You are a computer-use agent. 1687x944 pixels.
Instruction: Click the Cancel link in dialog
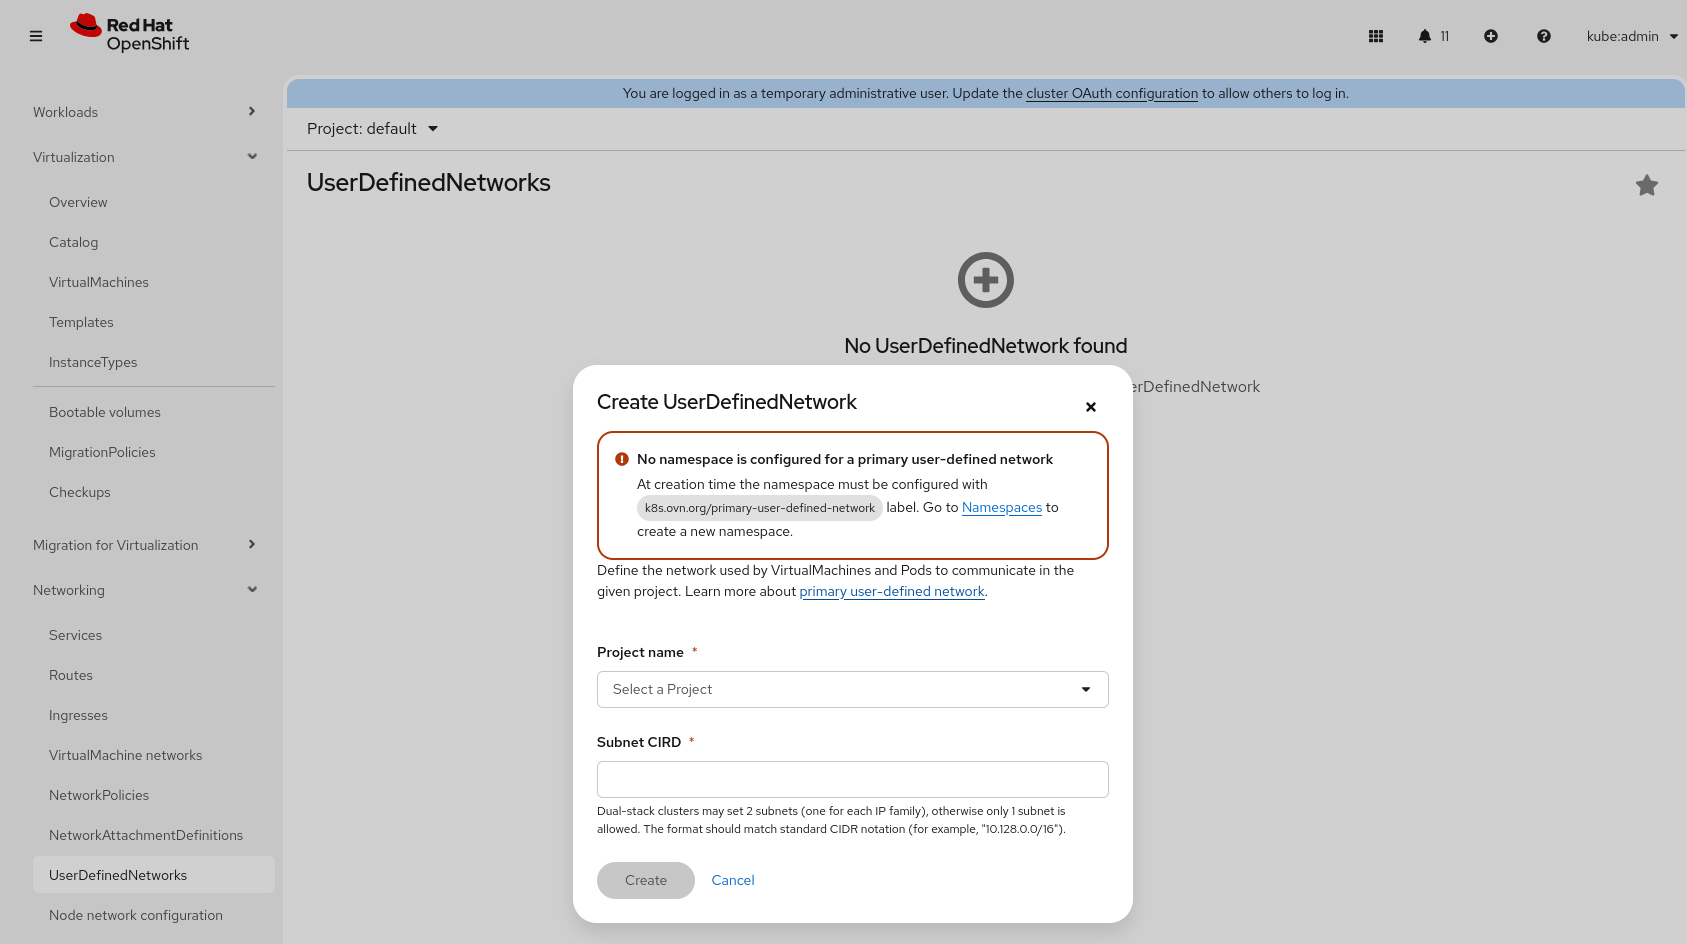coord(733,880)
